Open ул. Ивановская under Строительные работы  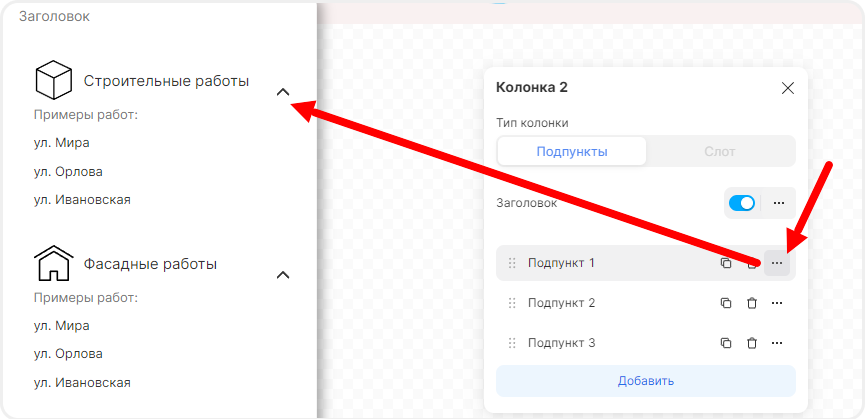tap(82, 200)
